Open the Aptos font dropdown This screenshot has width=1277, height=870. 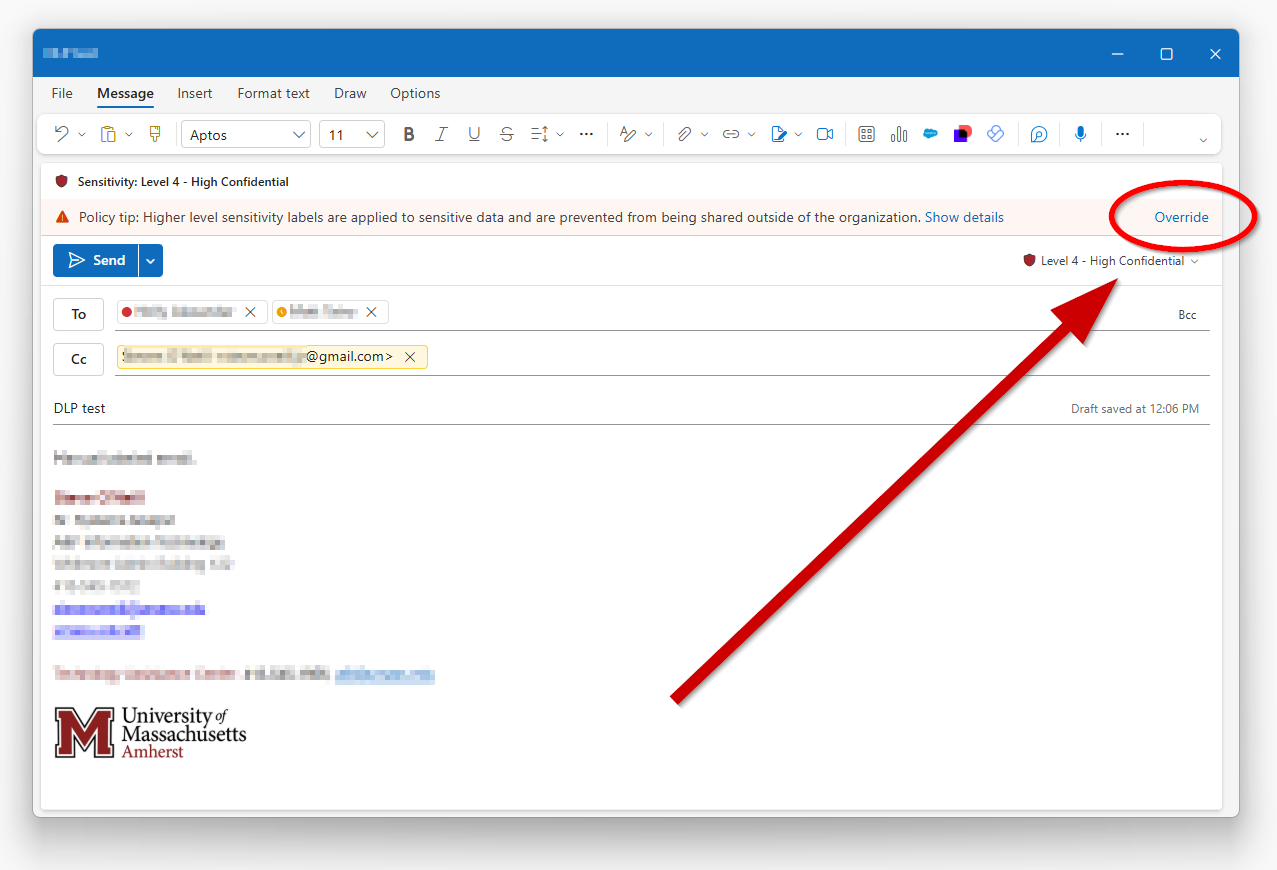pyautogui.click(x=245, y=133)
